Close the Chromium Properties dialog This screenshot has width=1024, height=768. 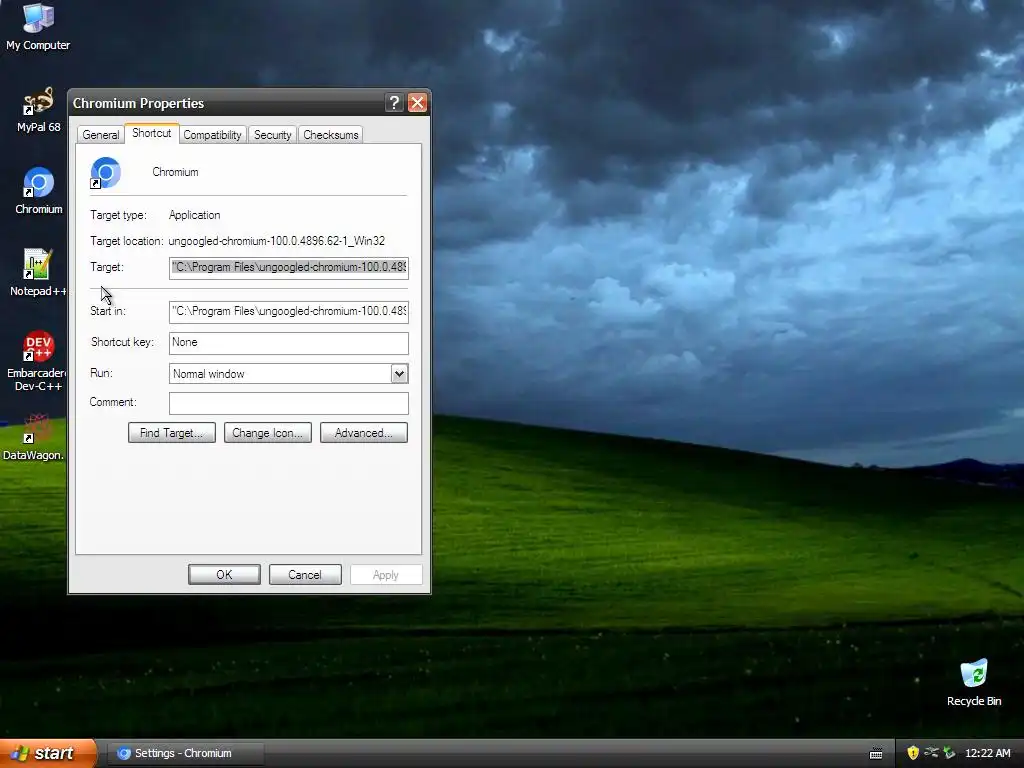pyautogui.click(x=417, y=103)
